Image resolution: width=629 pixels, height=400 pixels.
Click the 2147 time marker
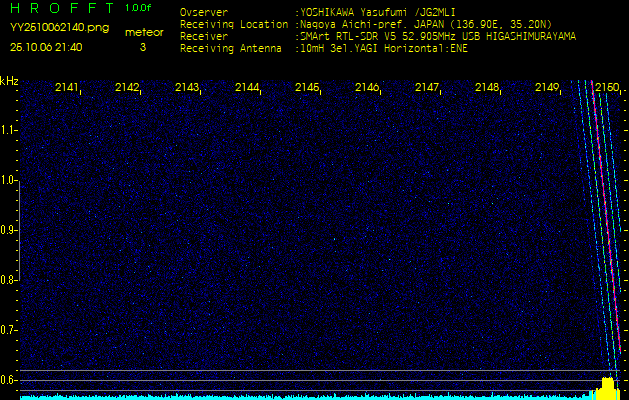pos(427,88)
